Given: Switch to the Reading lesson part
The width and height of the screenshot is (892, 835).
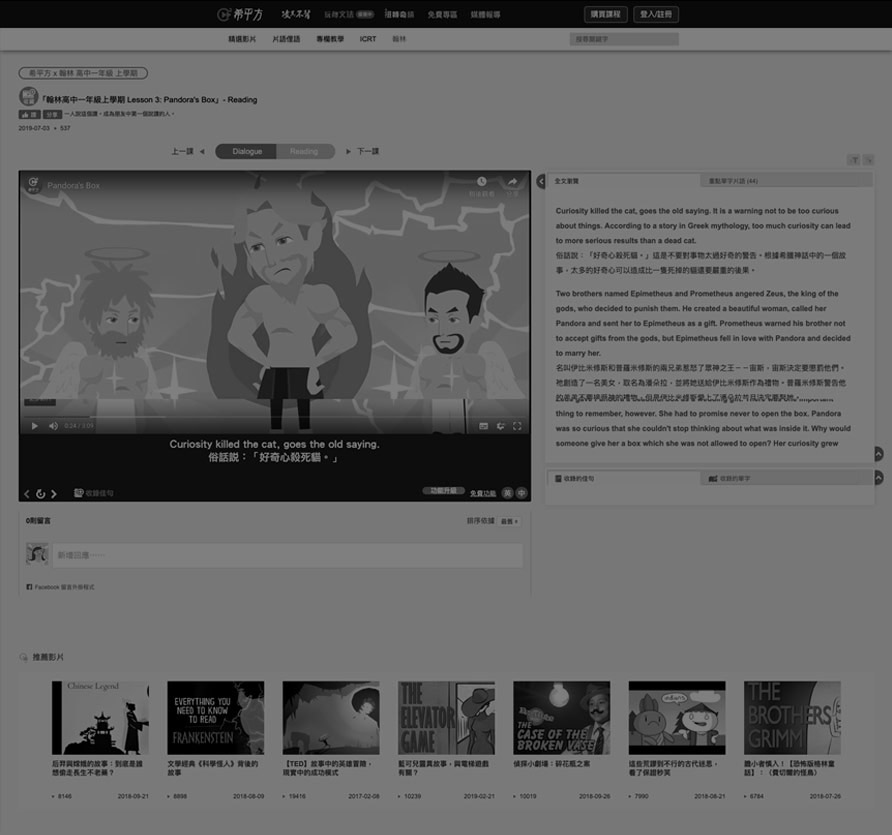Looking at the screenshot, I should tap(304, 151).
